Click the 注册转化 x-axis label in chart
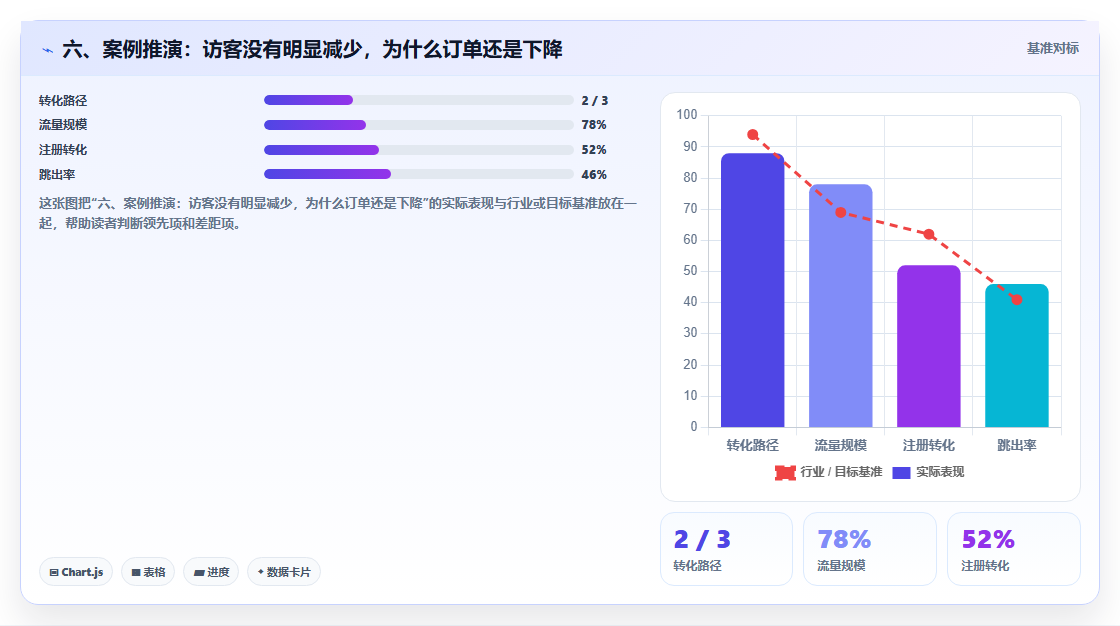 (929, 445)
